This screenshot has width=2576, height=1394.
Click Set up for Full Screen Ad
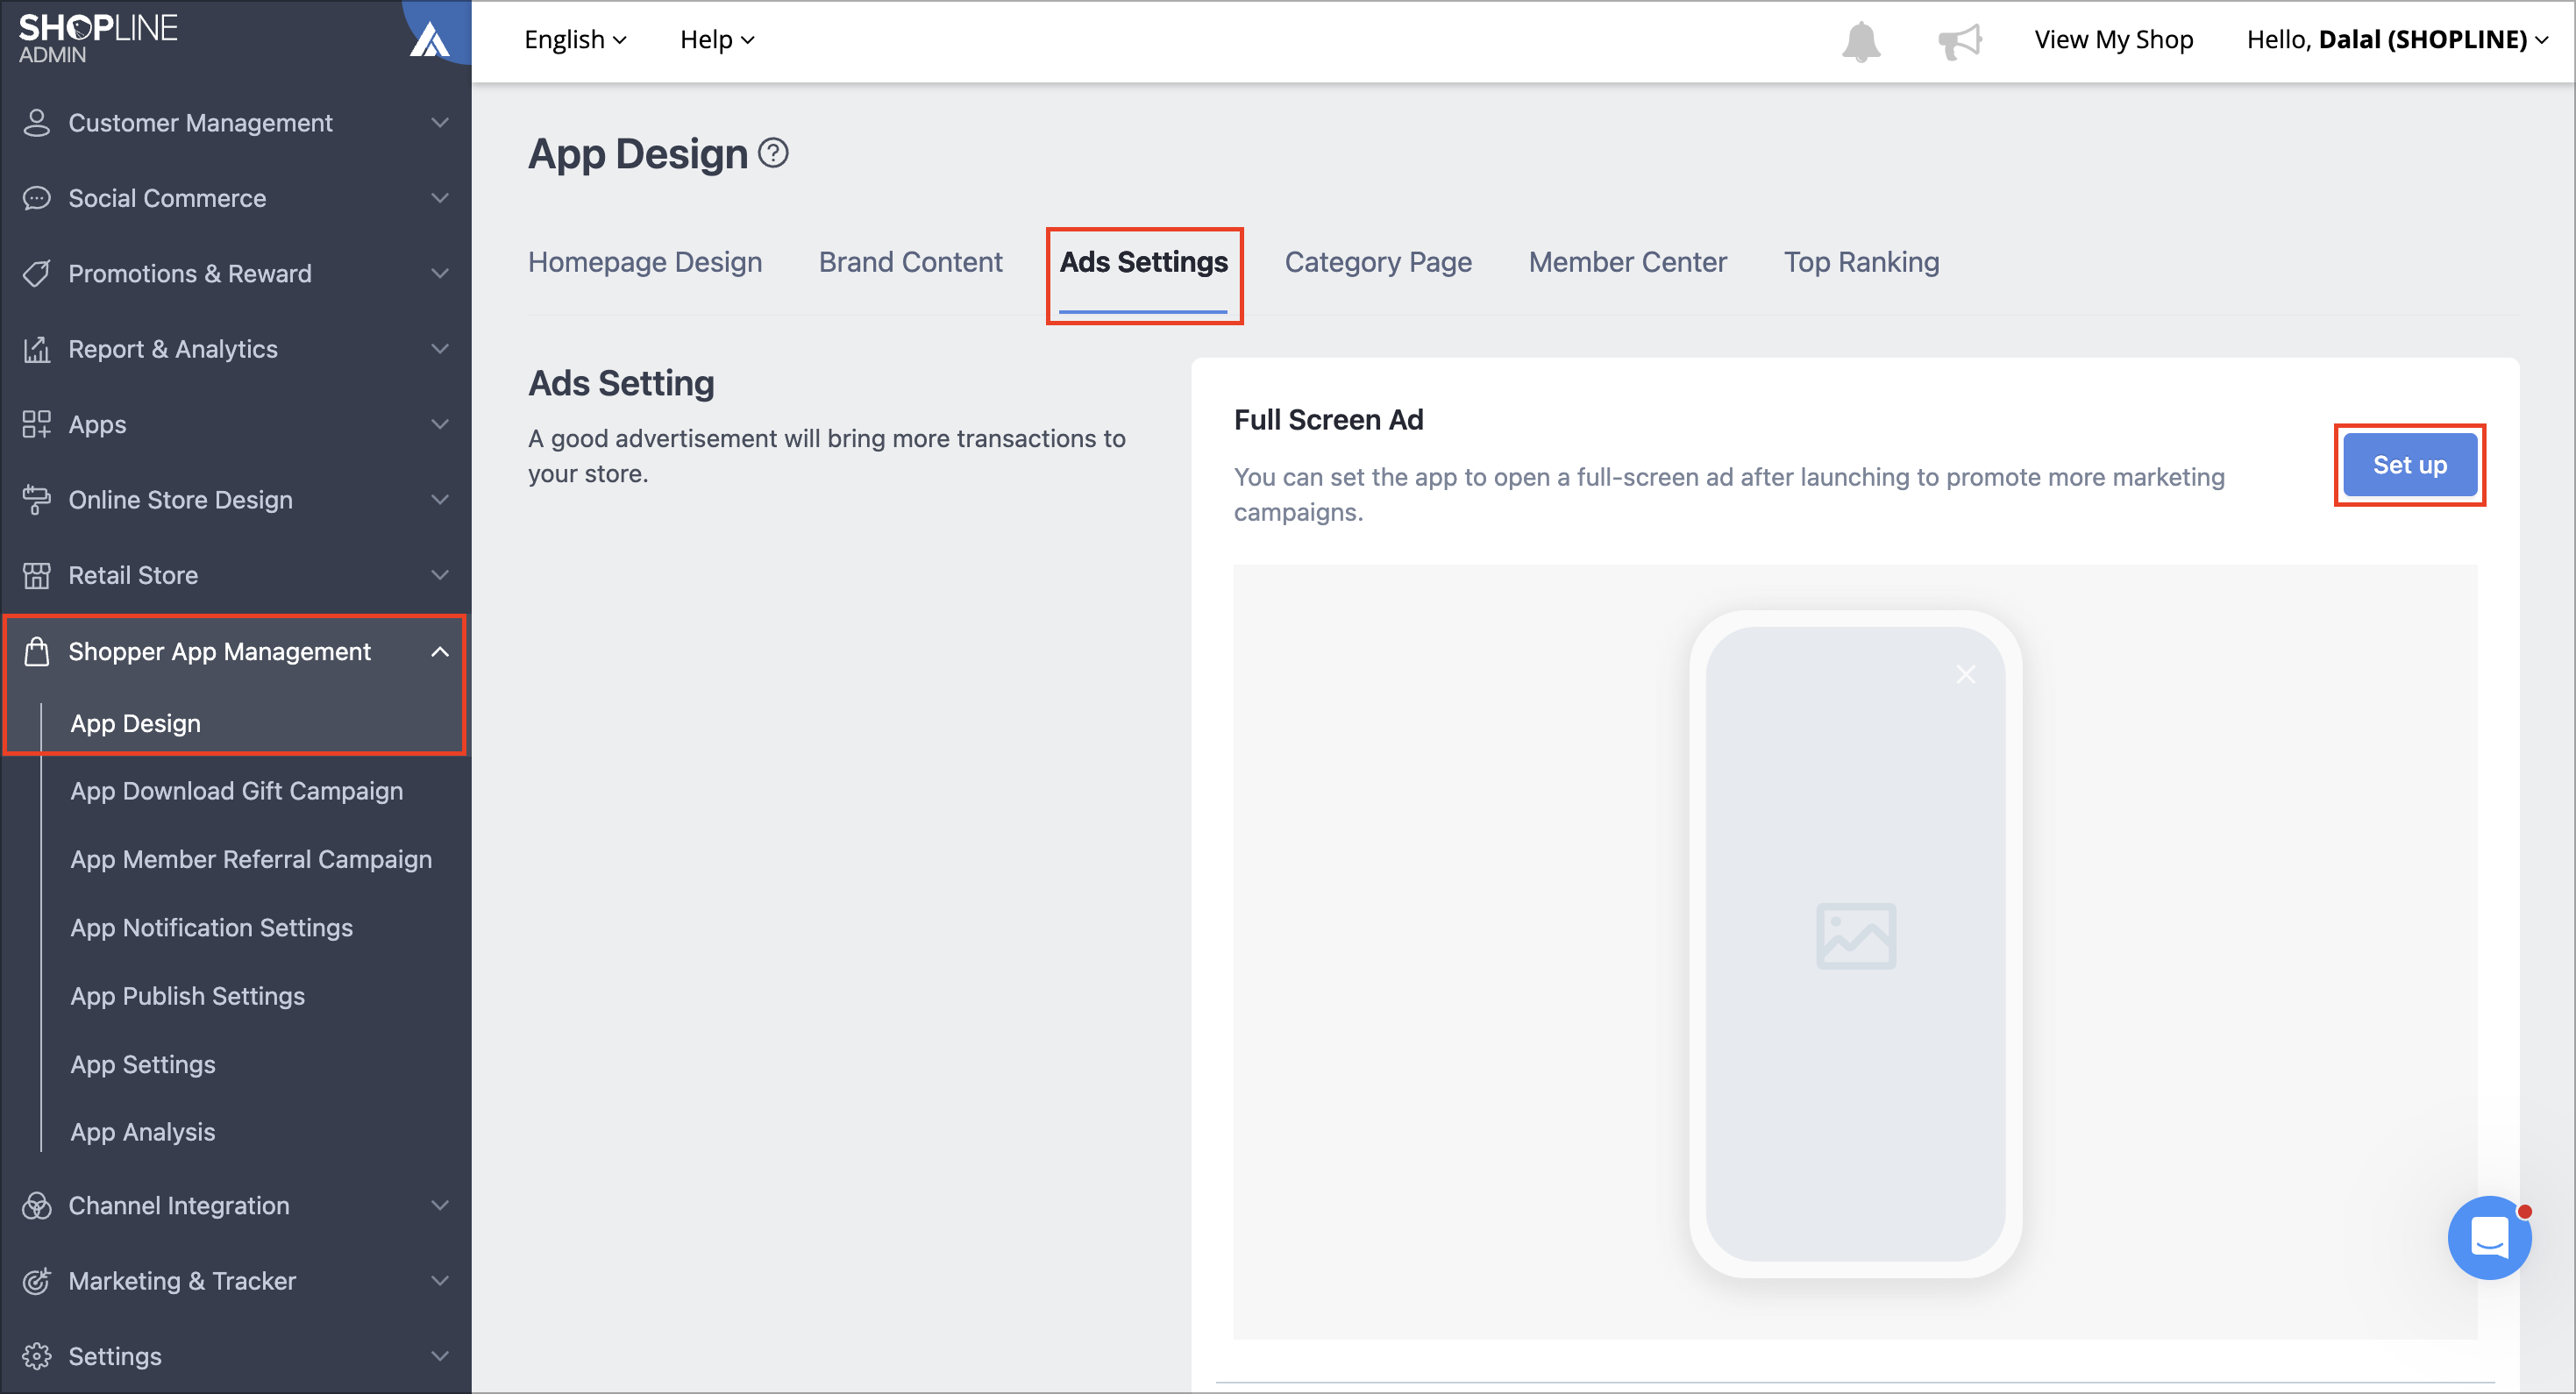2409,465
